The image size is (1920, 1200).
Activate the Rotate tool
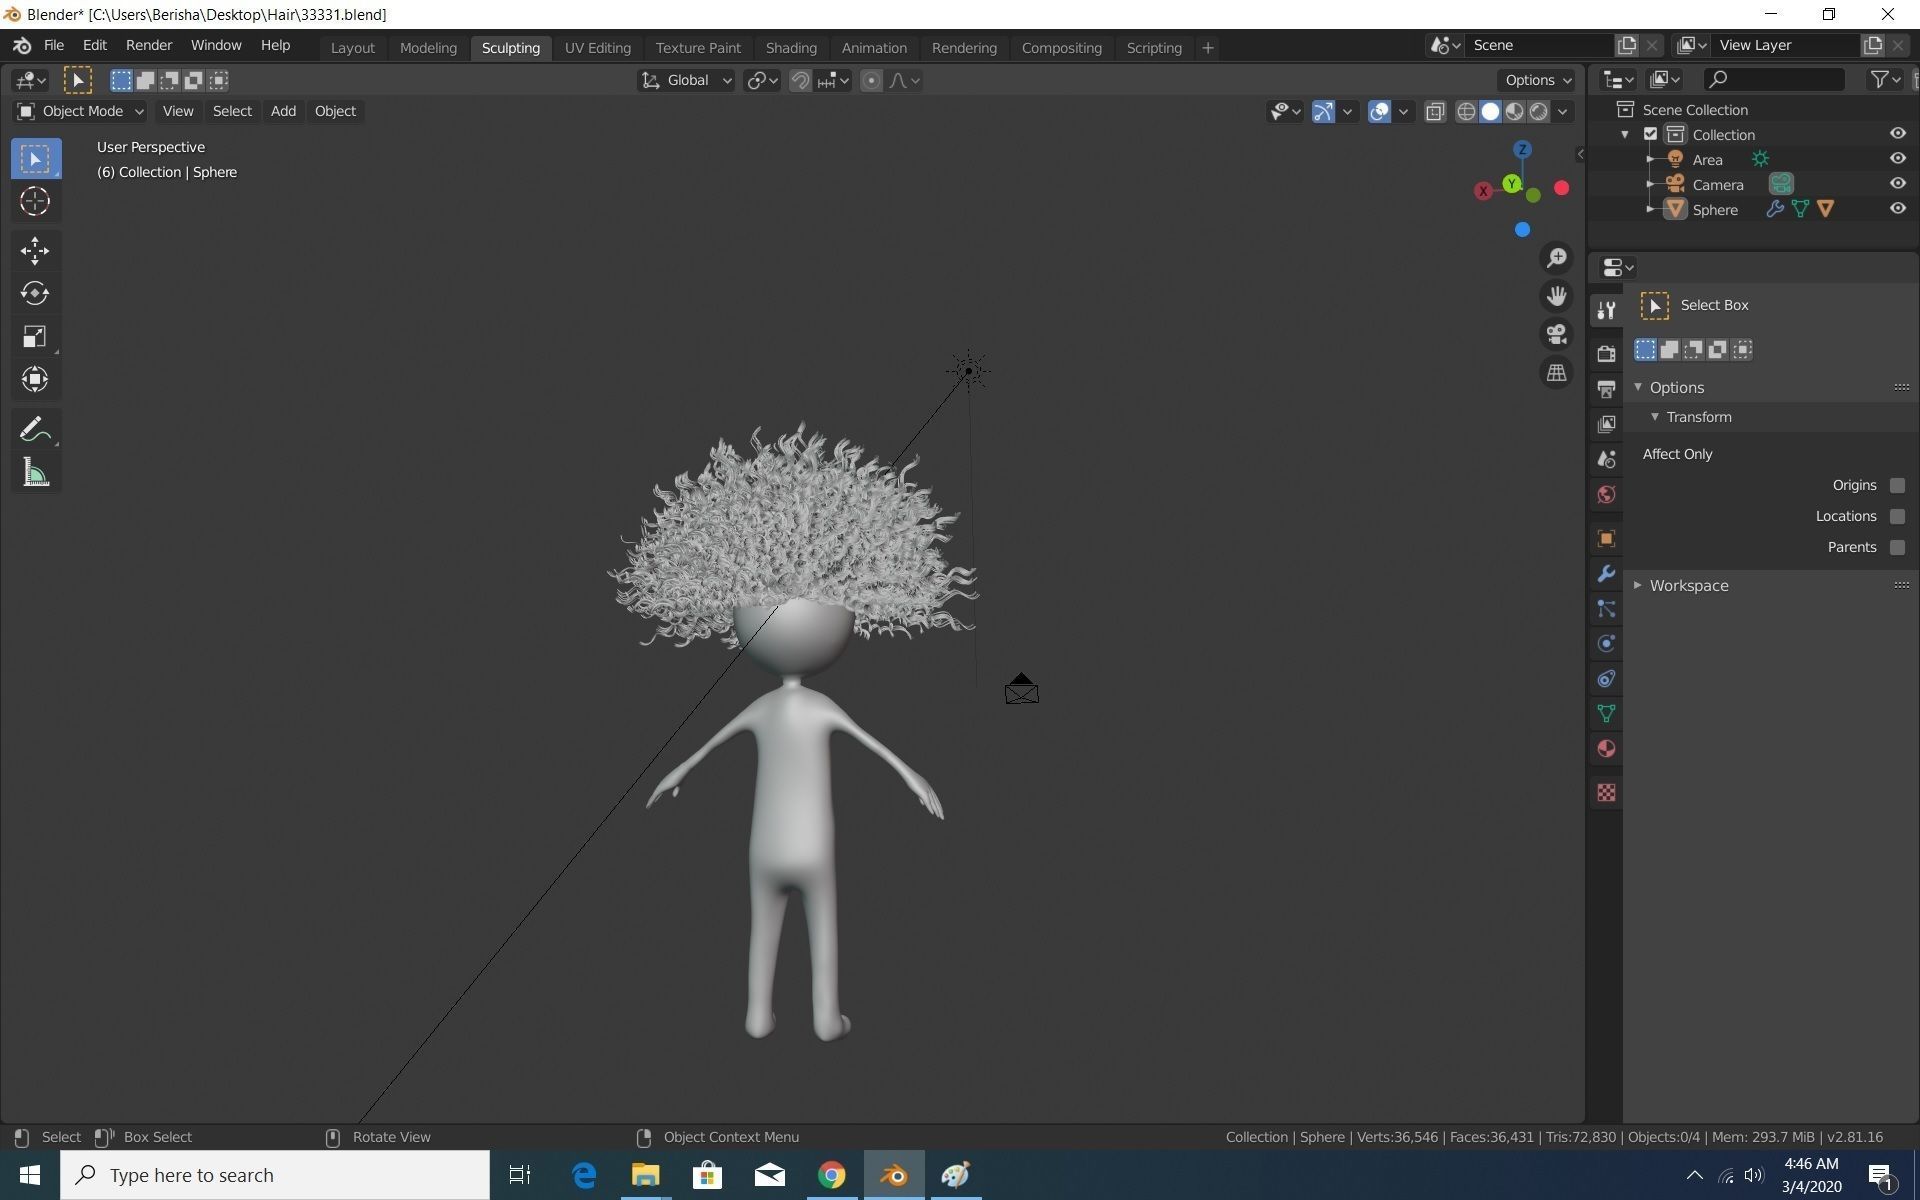pos(35,294)
